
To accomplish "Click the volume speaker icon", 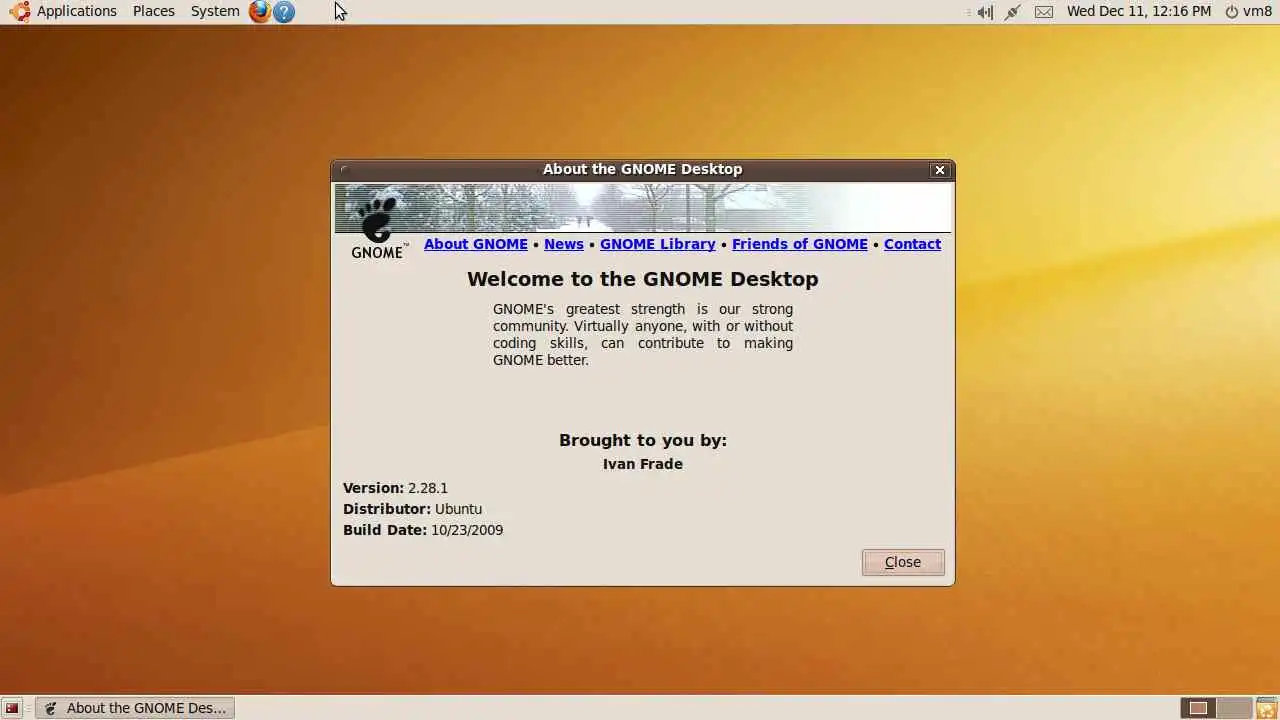I will [985, 12].
